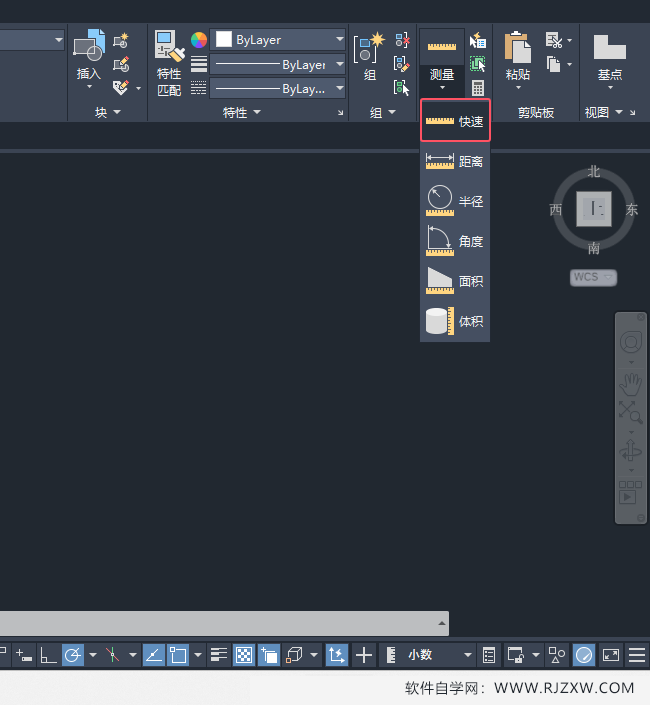Click the linetype icon beside ByLay... box

coord(199,88)
